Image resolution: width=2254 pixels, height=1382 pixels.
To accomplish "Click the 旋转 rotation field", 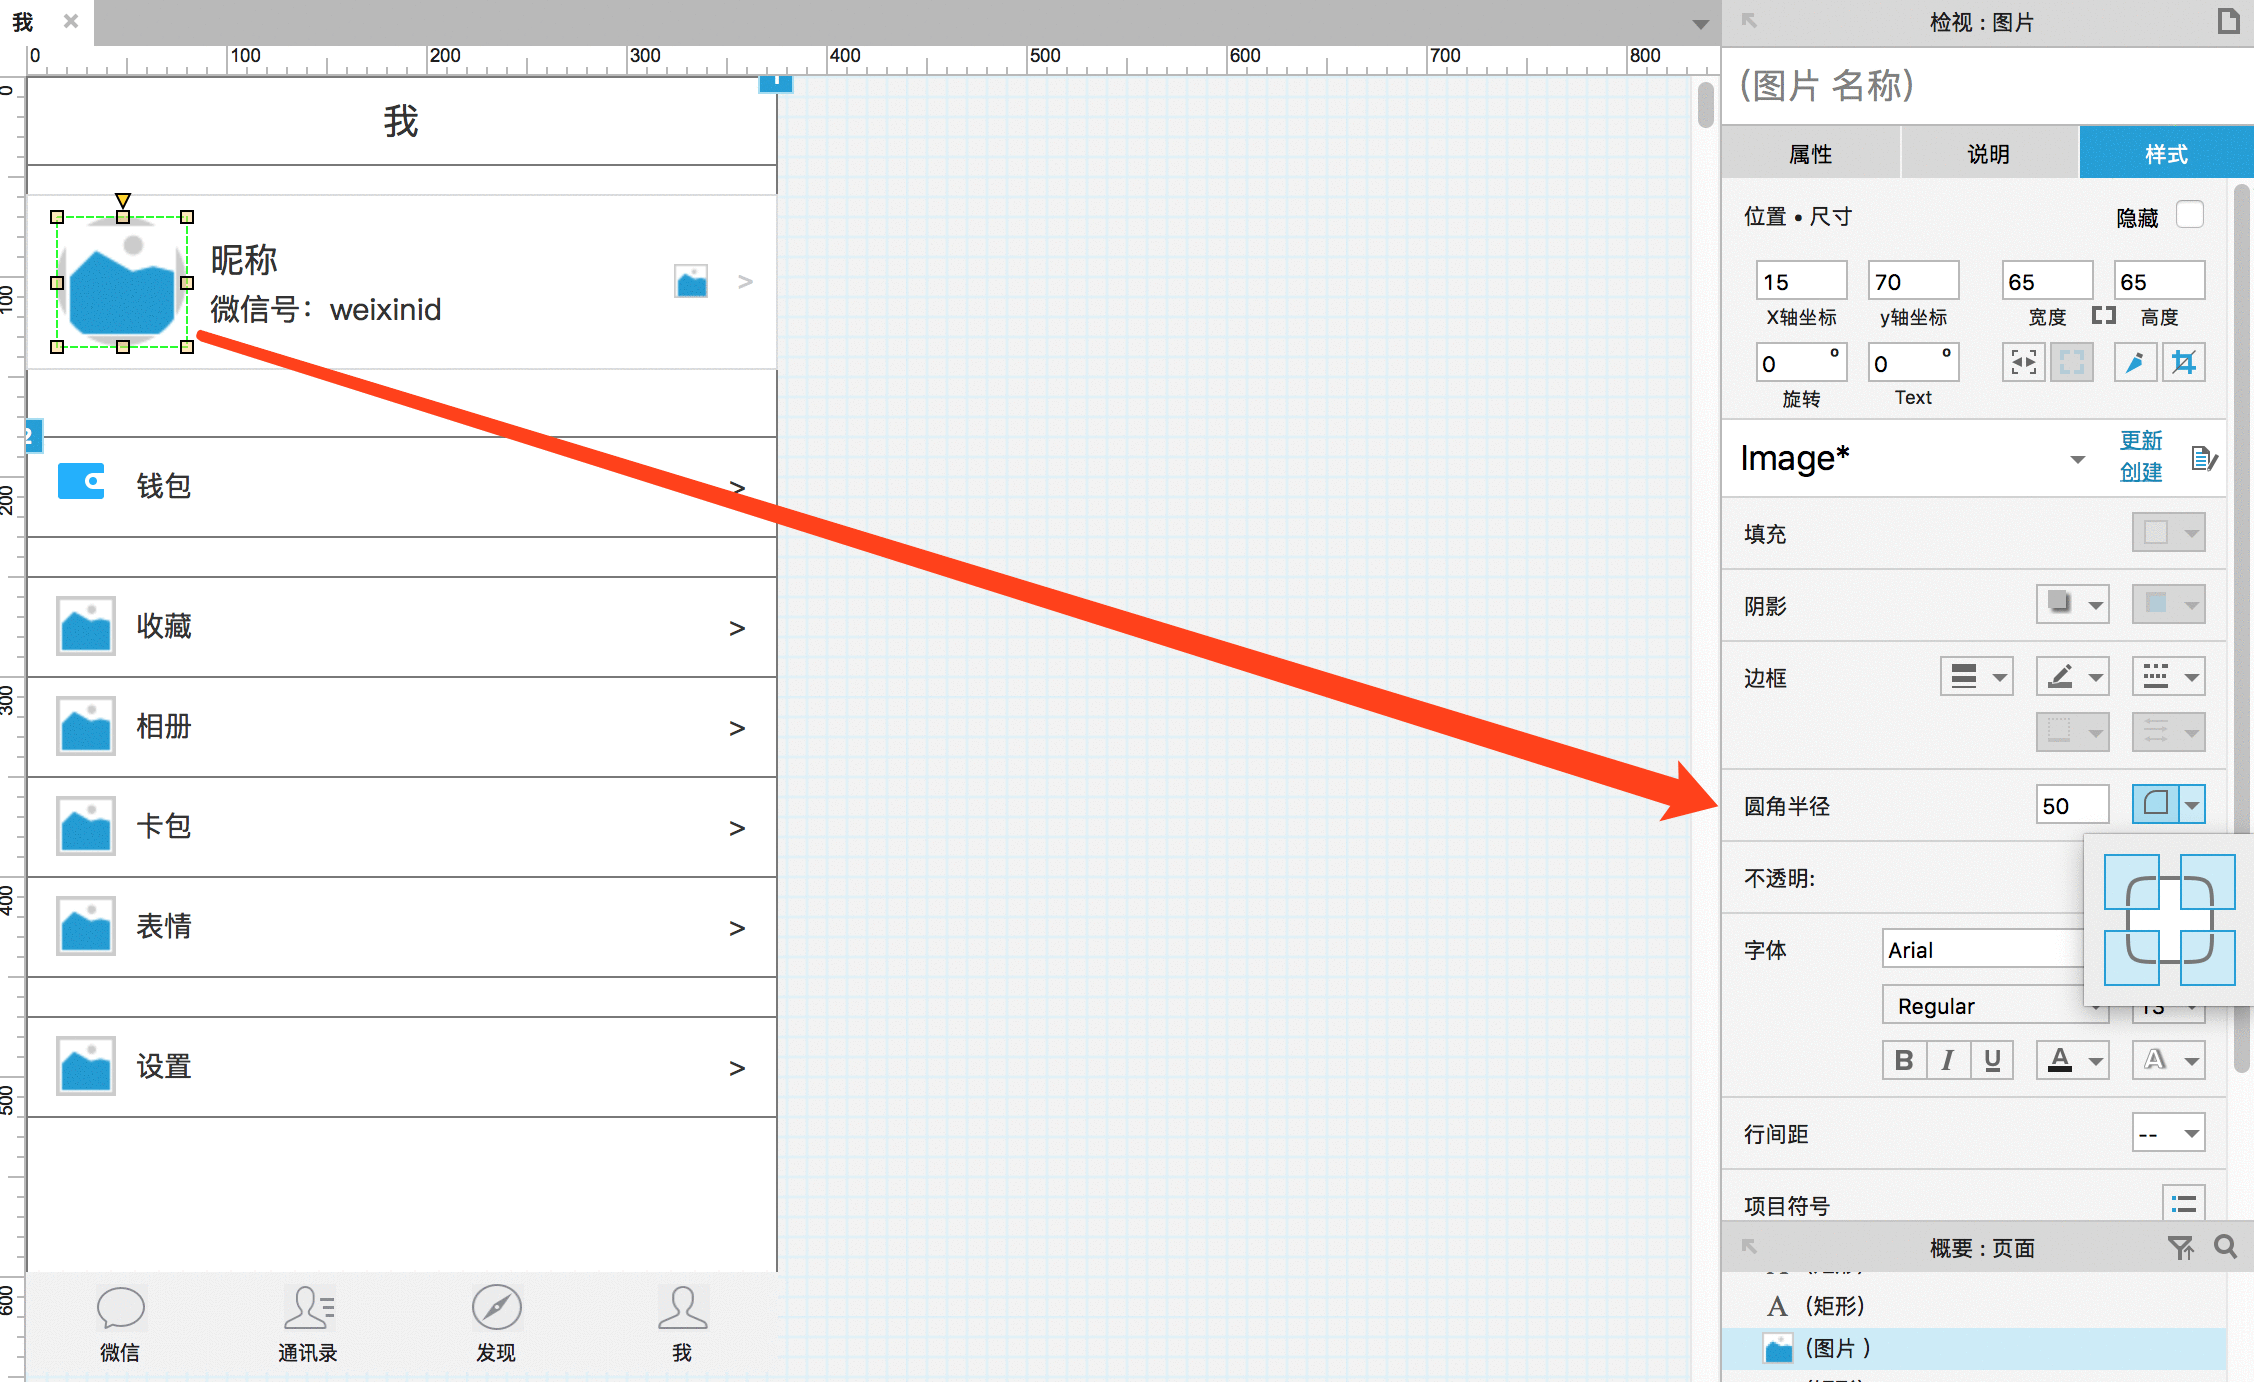I will pos(1802,362).
